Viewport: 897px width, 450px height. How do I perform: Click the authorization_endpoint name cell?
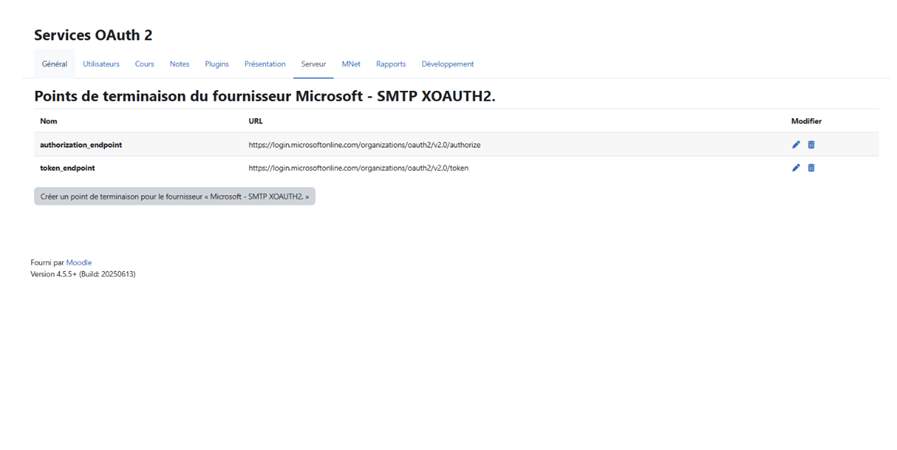pos(81,145)
